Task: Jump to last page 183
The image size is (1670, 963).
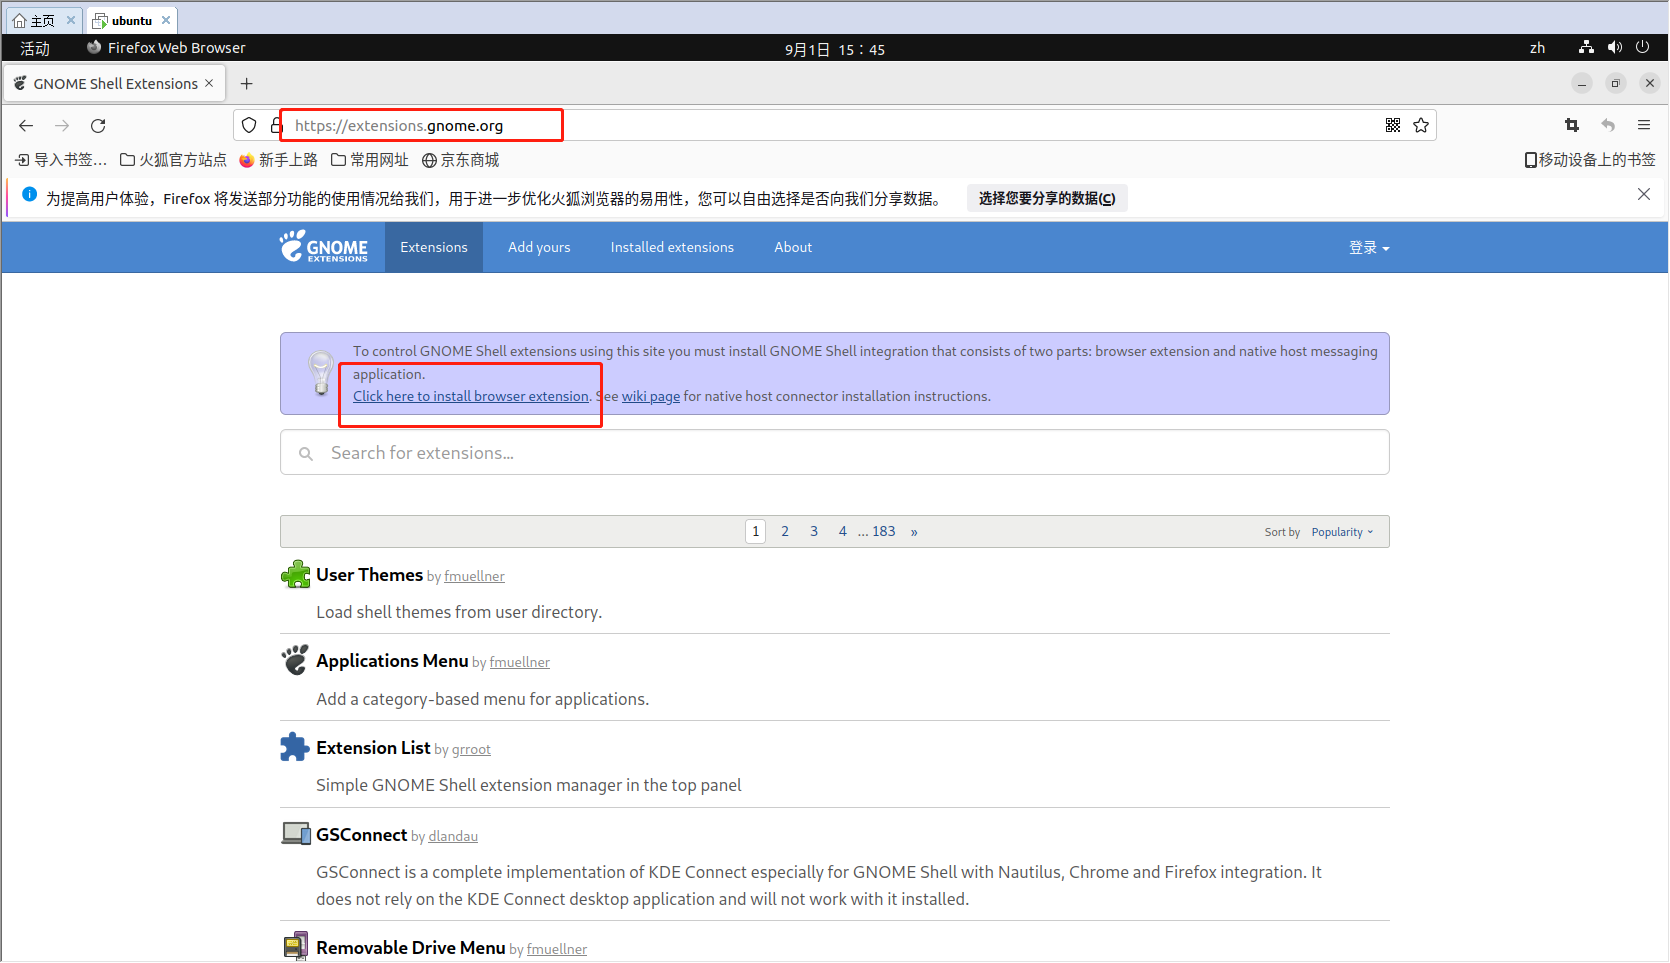Action: tap(884, 531)
